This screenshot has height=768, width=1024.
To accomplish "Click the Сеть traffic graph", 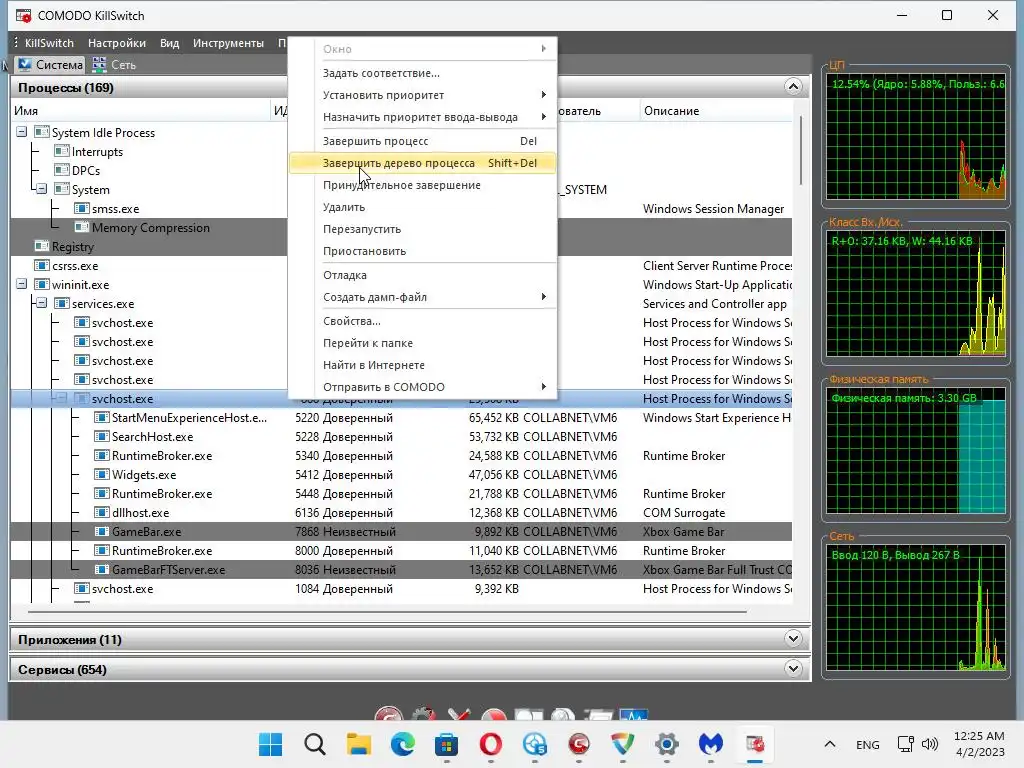I will pyautogui.click(x=916, y=607).
